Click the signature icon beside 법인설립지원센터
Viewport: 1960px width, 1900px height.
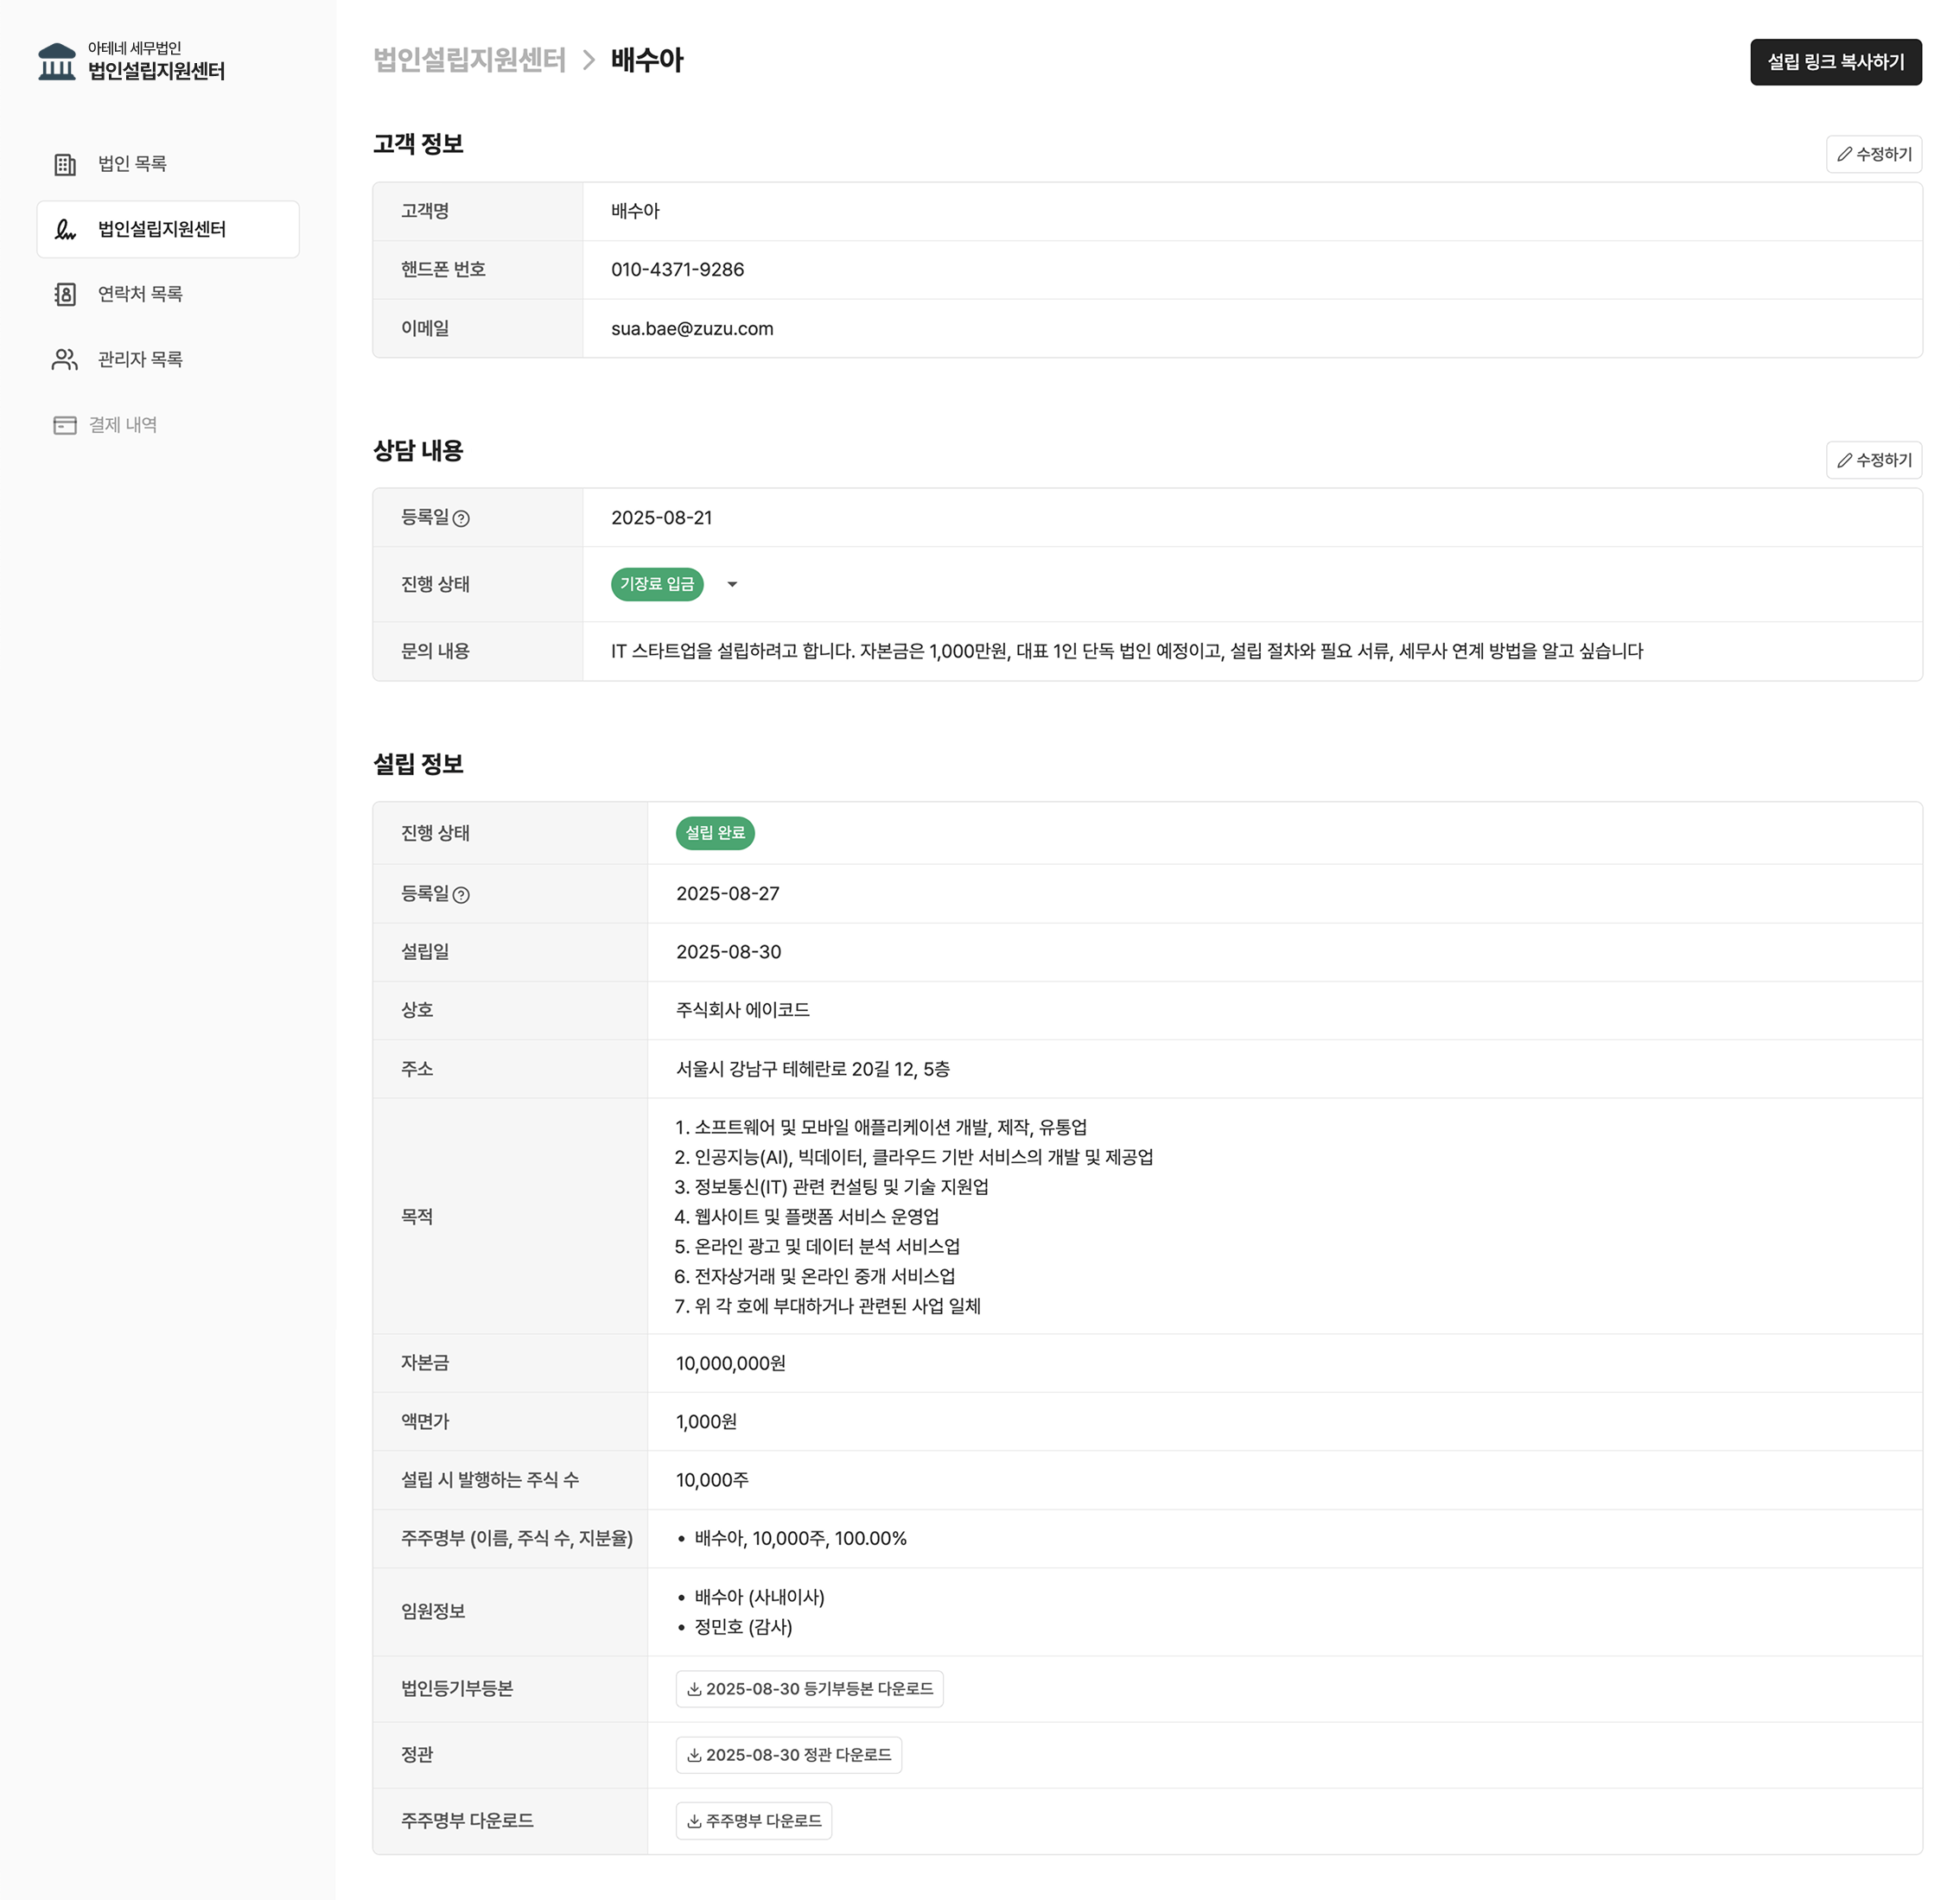[65, 230]
